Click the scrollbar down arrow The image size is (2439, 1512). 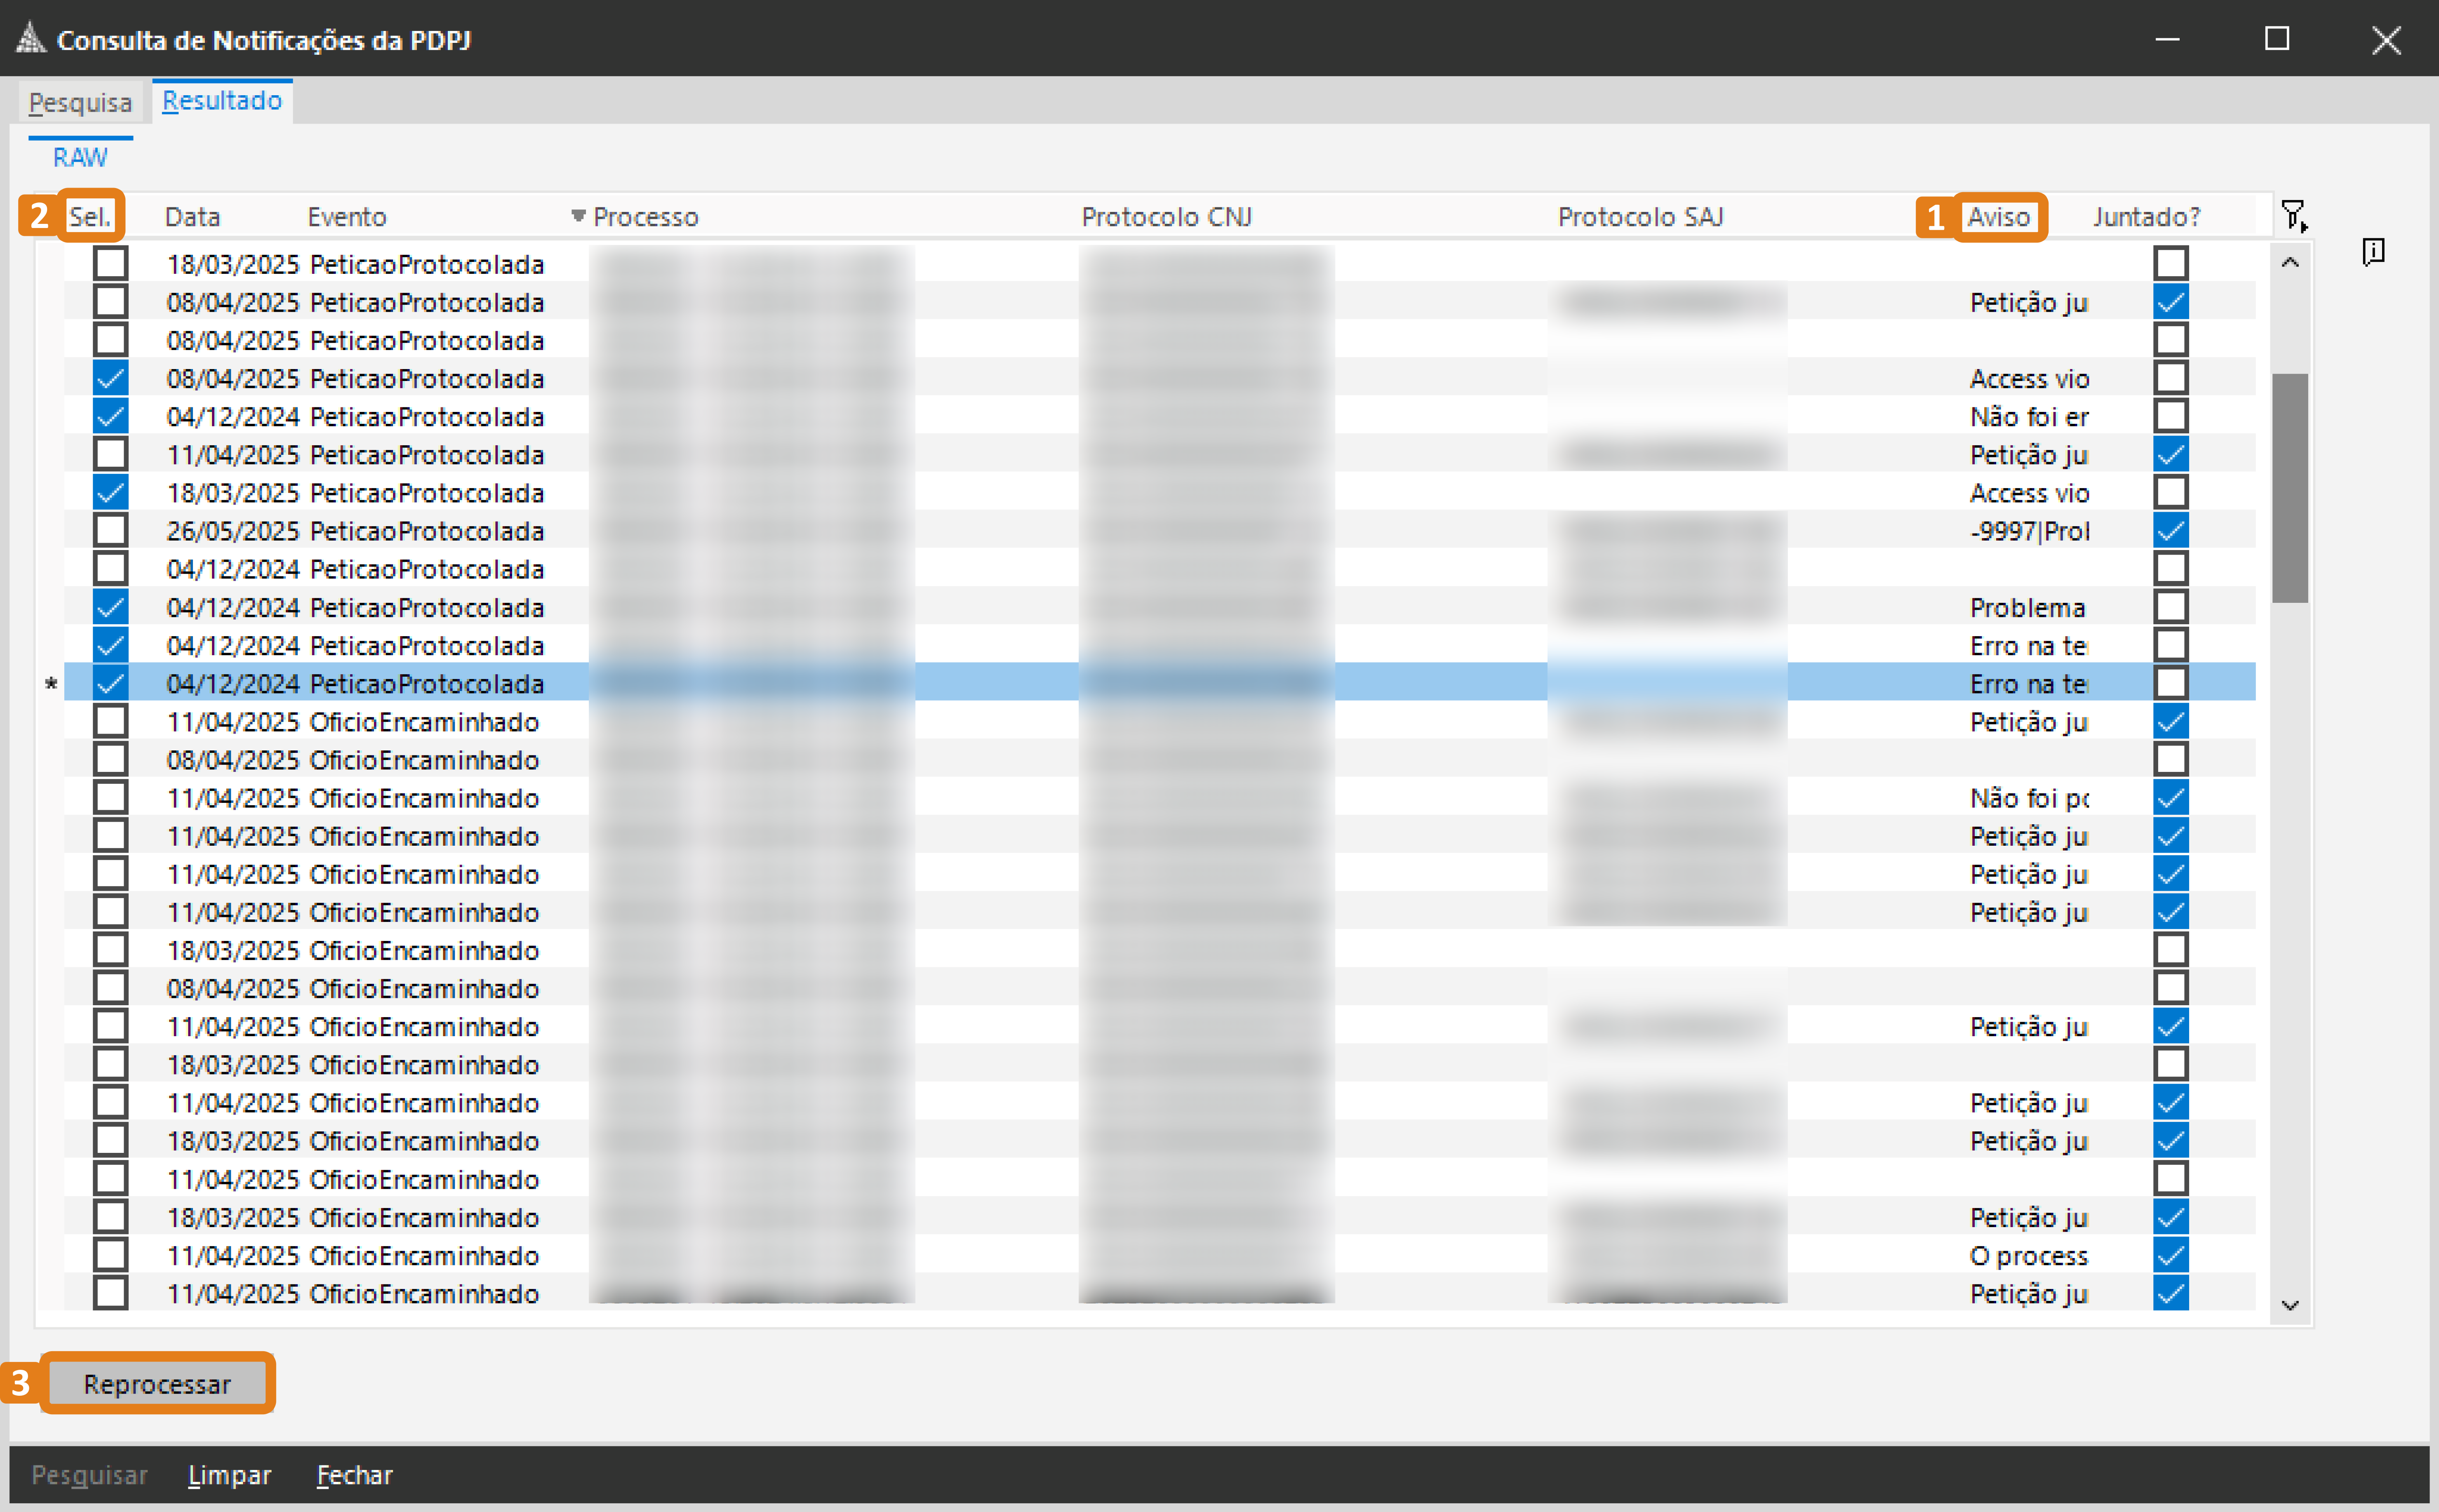2290,1305
